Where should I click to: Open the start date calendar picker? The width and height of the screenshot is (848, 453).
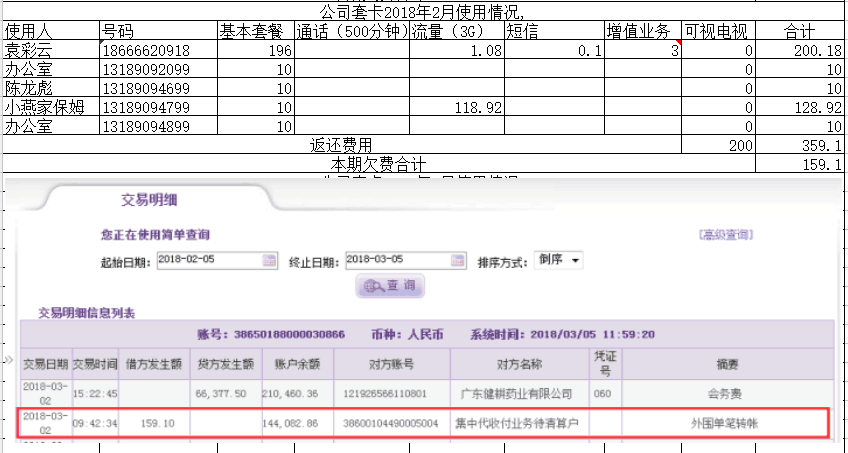[x=268, y=260]
